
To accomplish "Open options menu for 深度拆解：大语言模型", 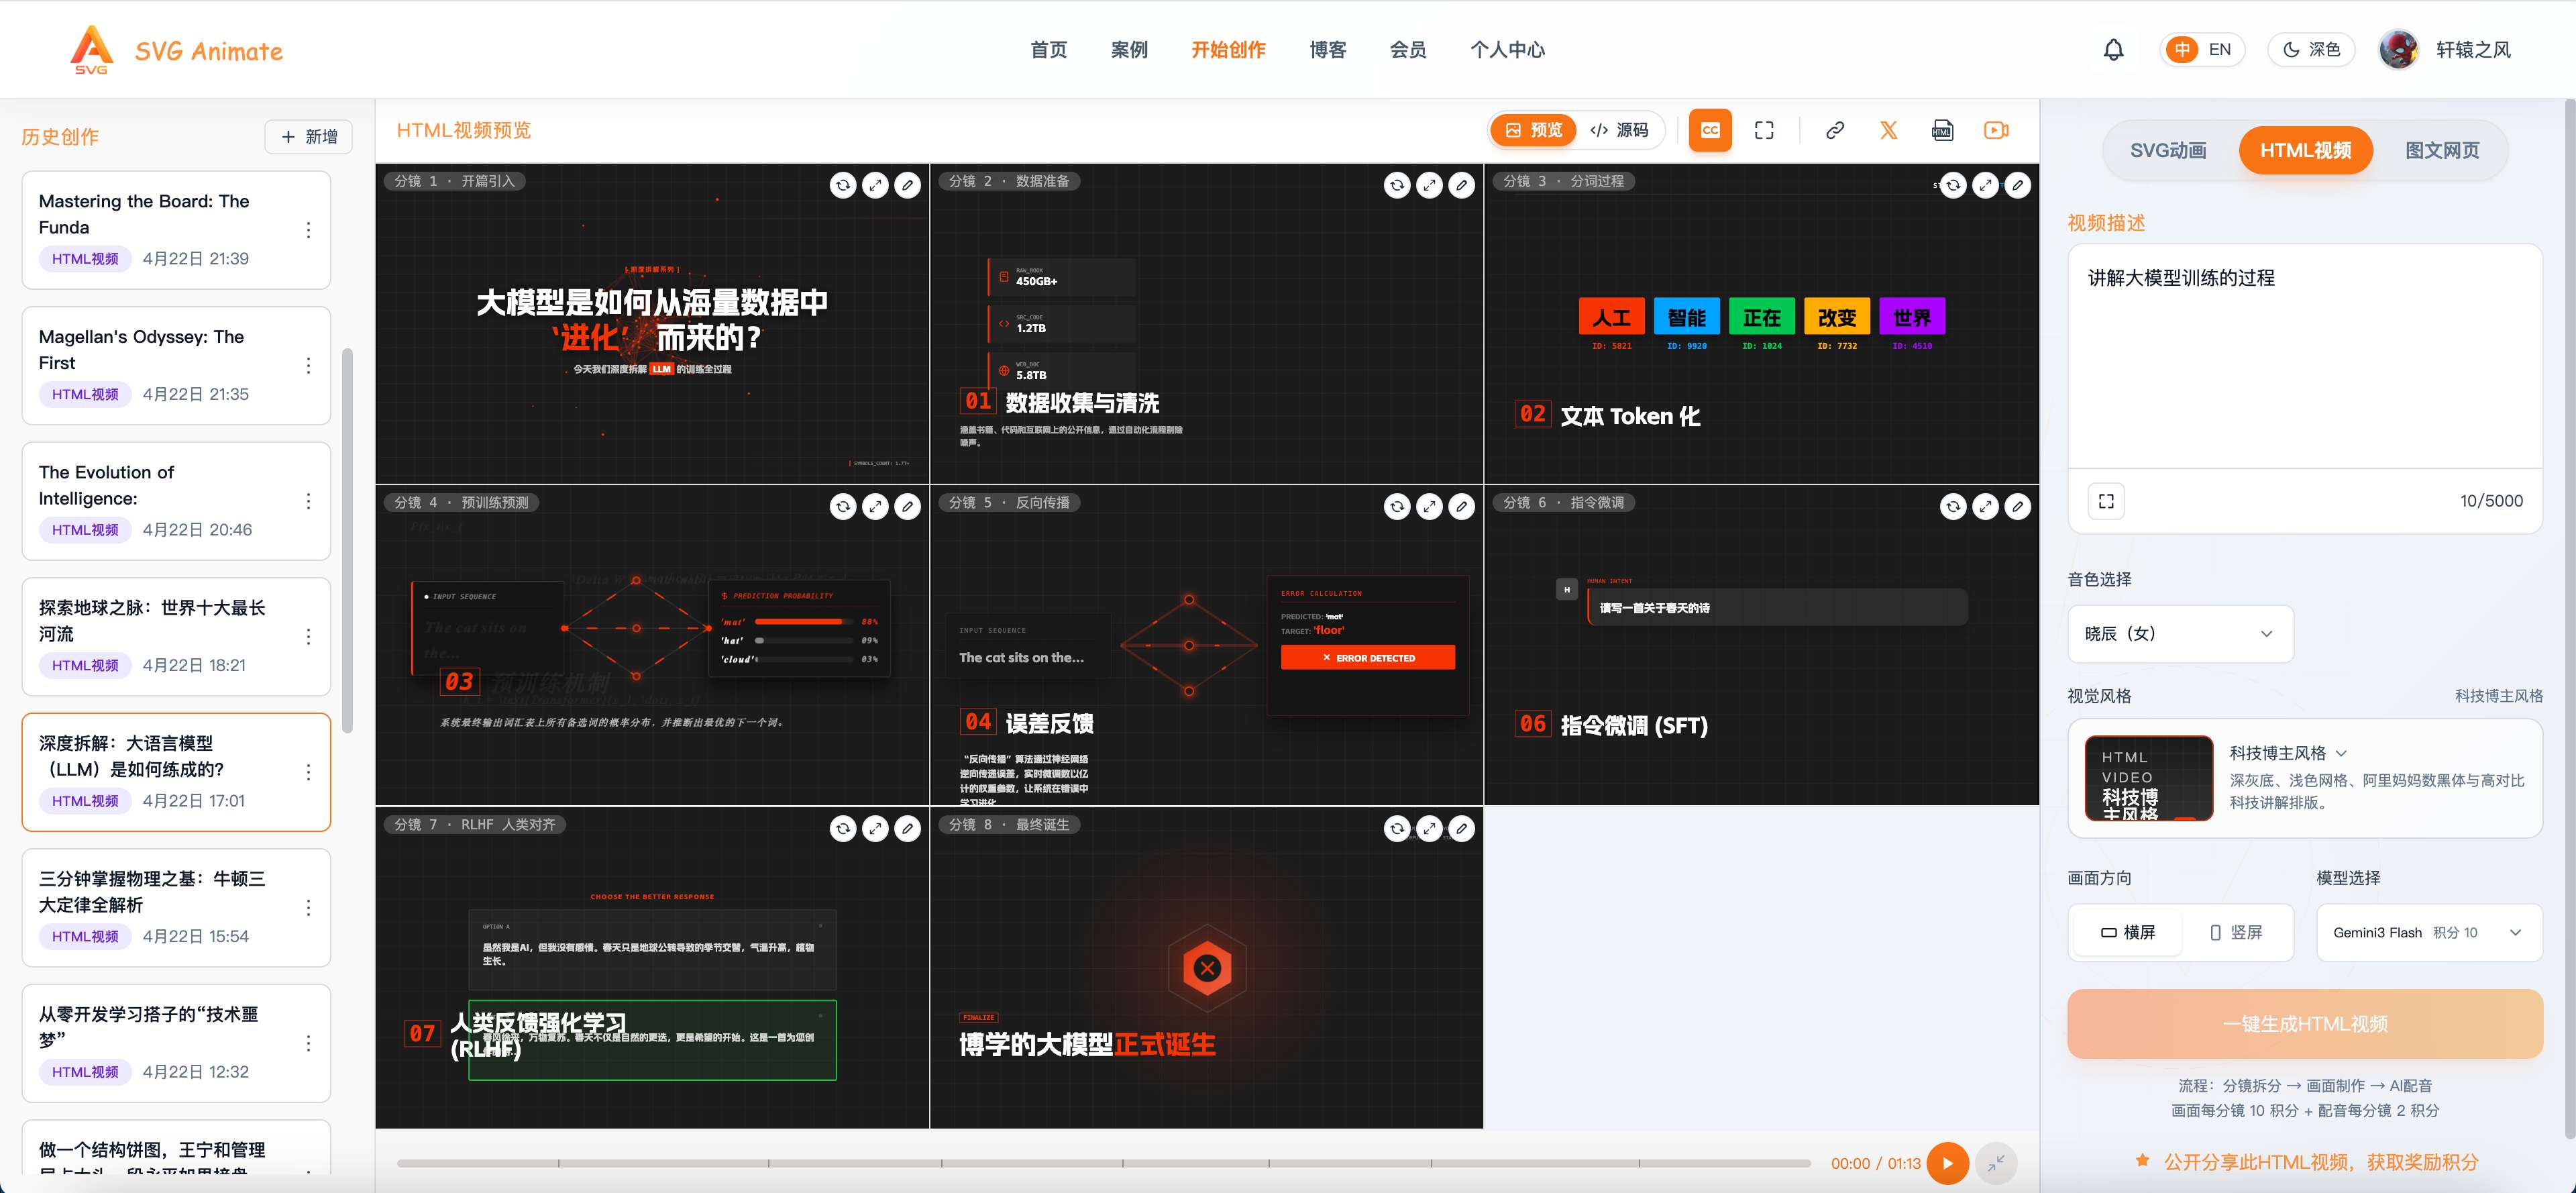I will (x=308, y=772).
